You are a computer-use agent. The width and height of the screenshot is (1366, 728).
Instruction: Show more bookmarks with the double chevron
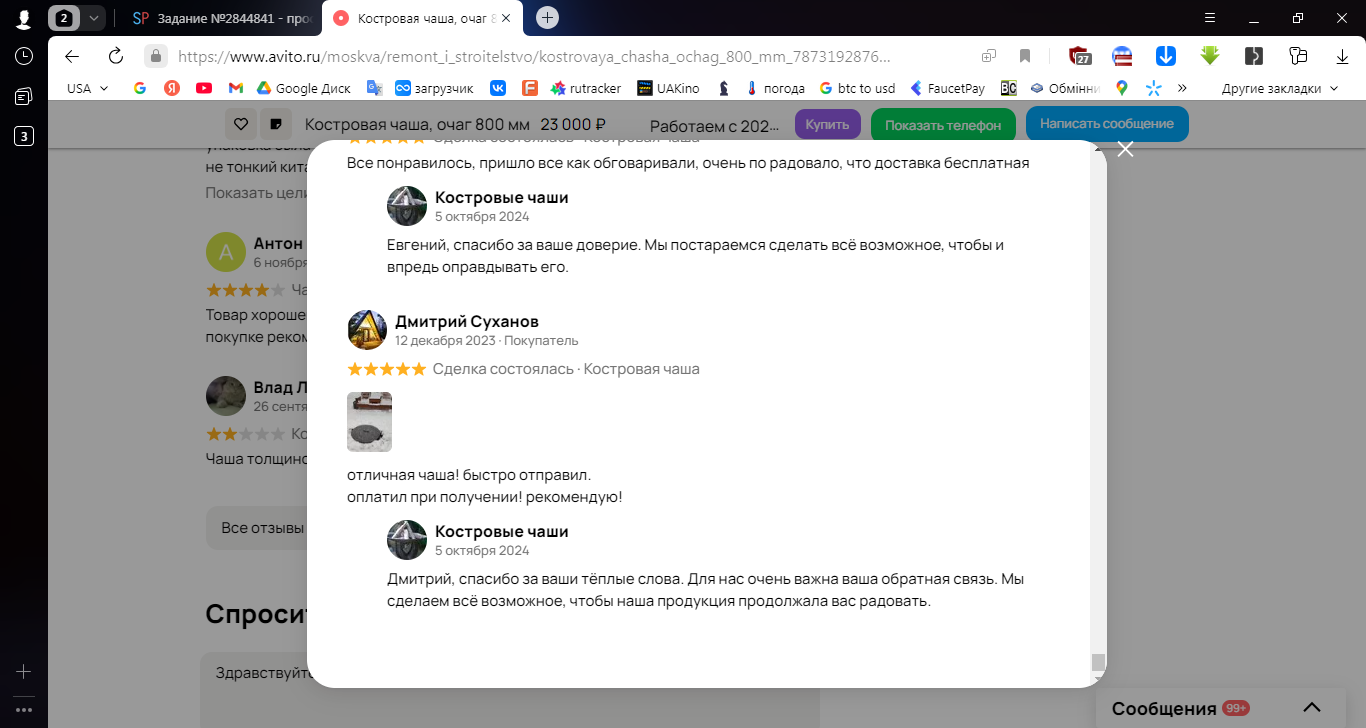1183,88
